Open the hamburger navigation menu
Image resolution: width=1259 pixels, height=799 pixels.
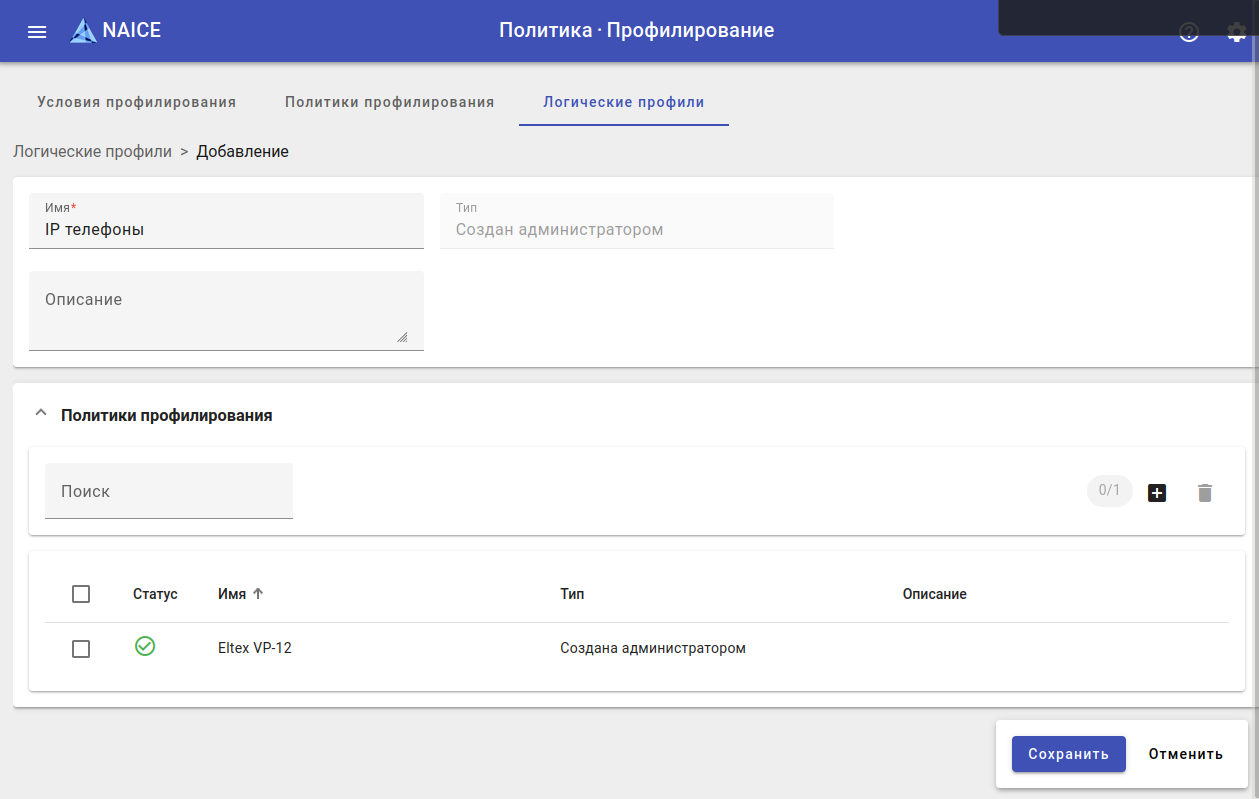point(37,31)
